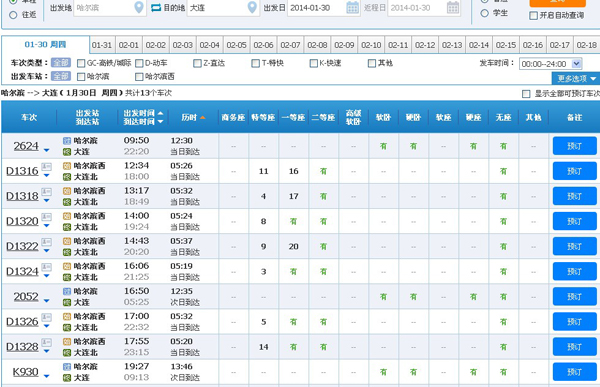The image size is (600, 387).
Task: Sort by duration using 历时 arrow
Action: [202, 118]
